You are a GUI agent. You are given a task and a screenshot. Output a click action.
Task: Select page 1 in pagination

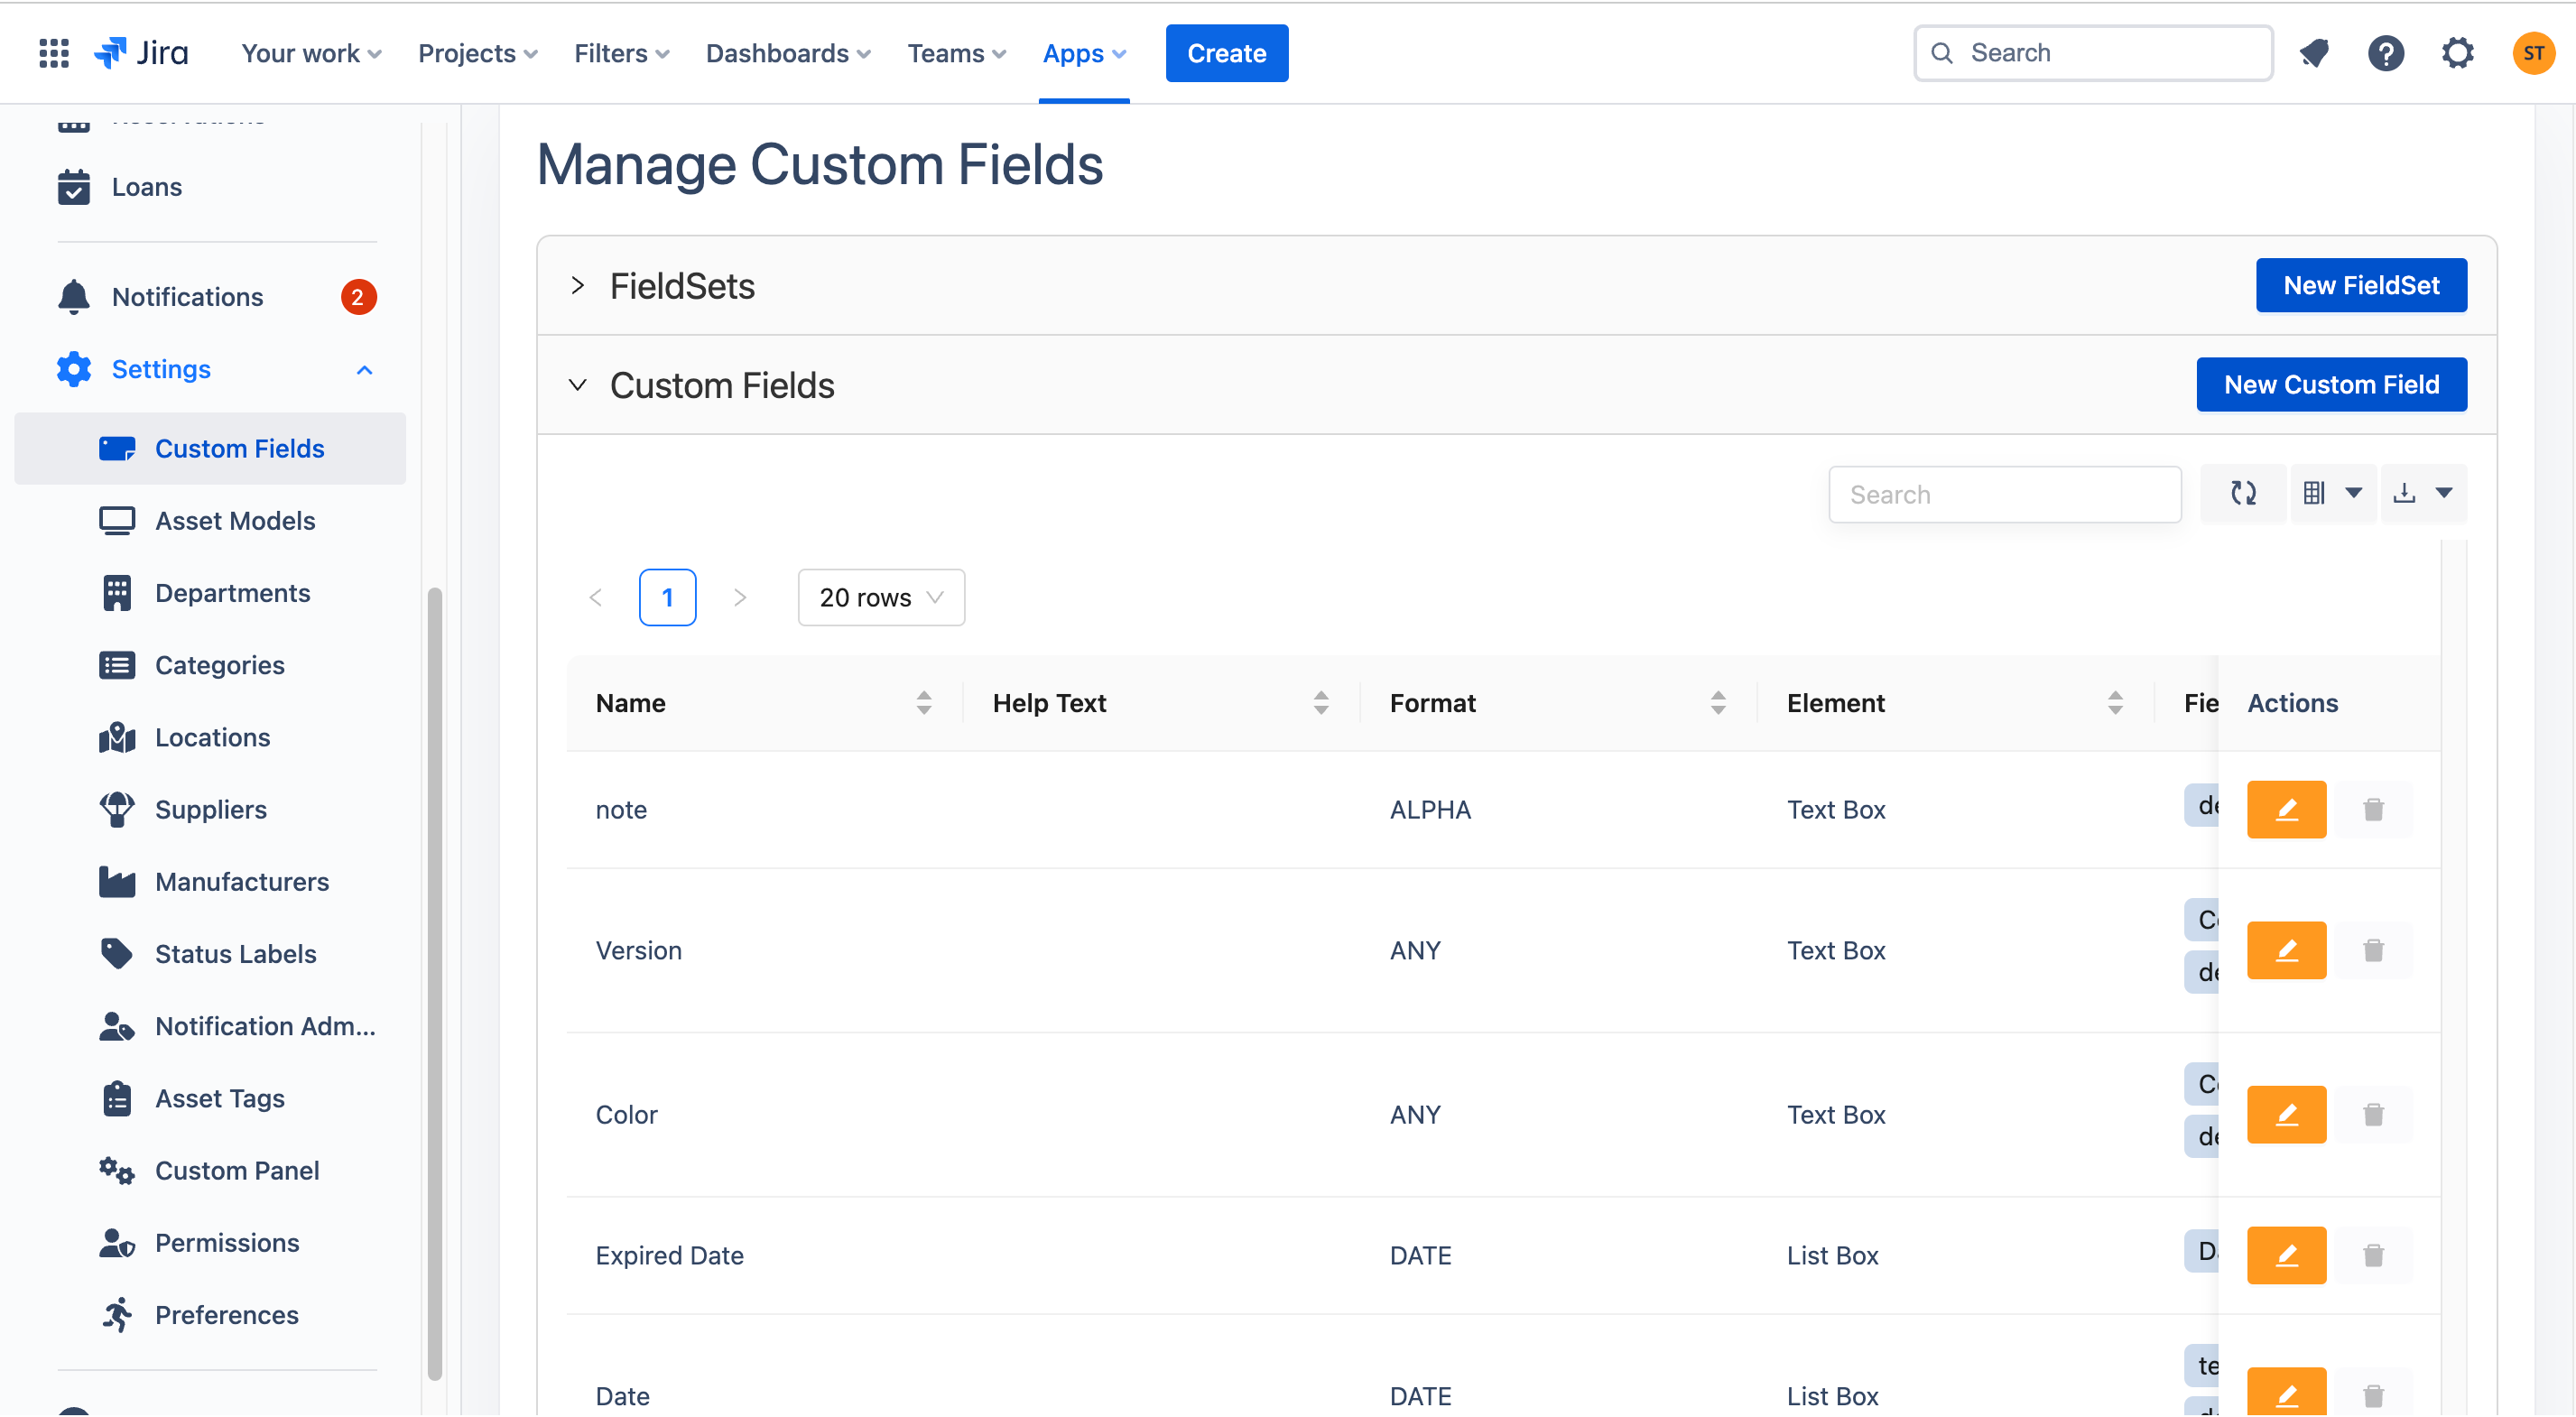tap(667, 597)
